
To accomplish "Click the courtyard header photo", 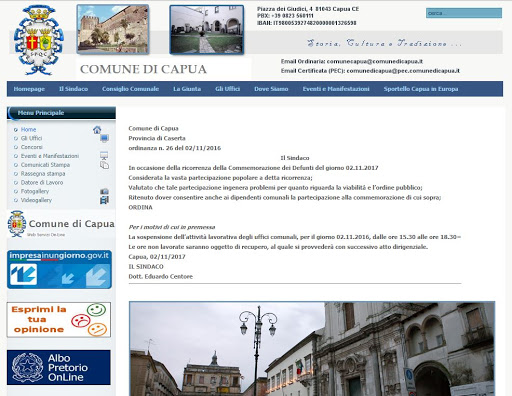I will [x=207, y=29].
